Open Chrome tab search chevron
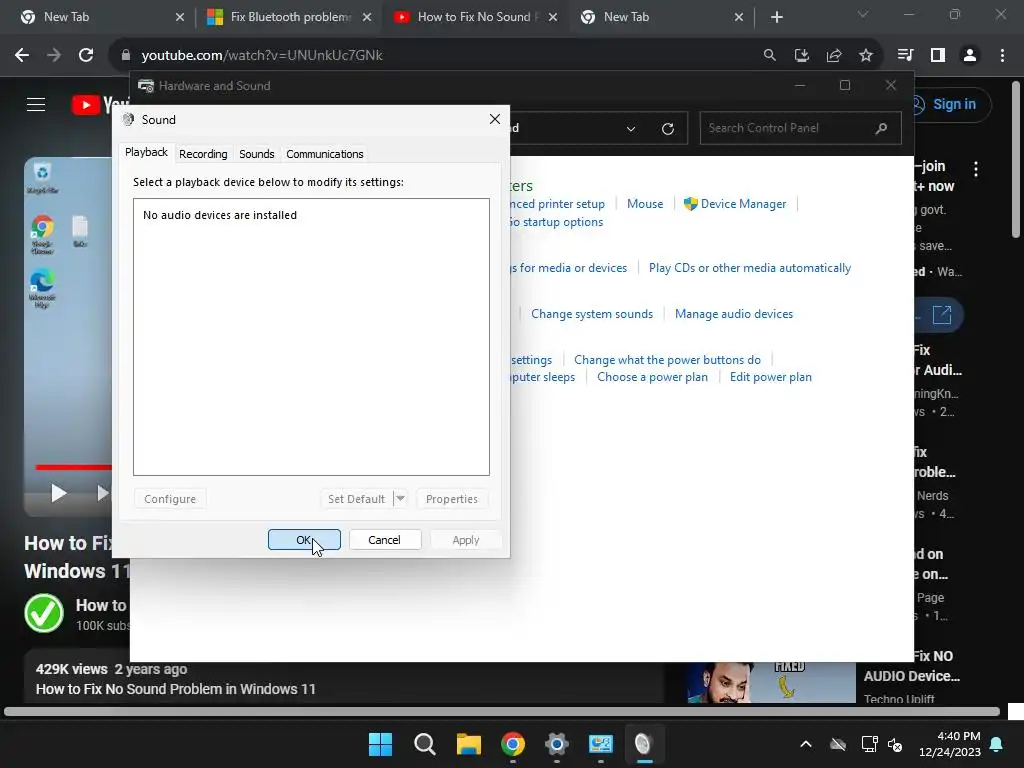 tap(863, 14)
